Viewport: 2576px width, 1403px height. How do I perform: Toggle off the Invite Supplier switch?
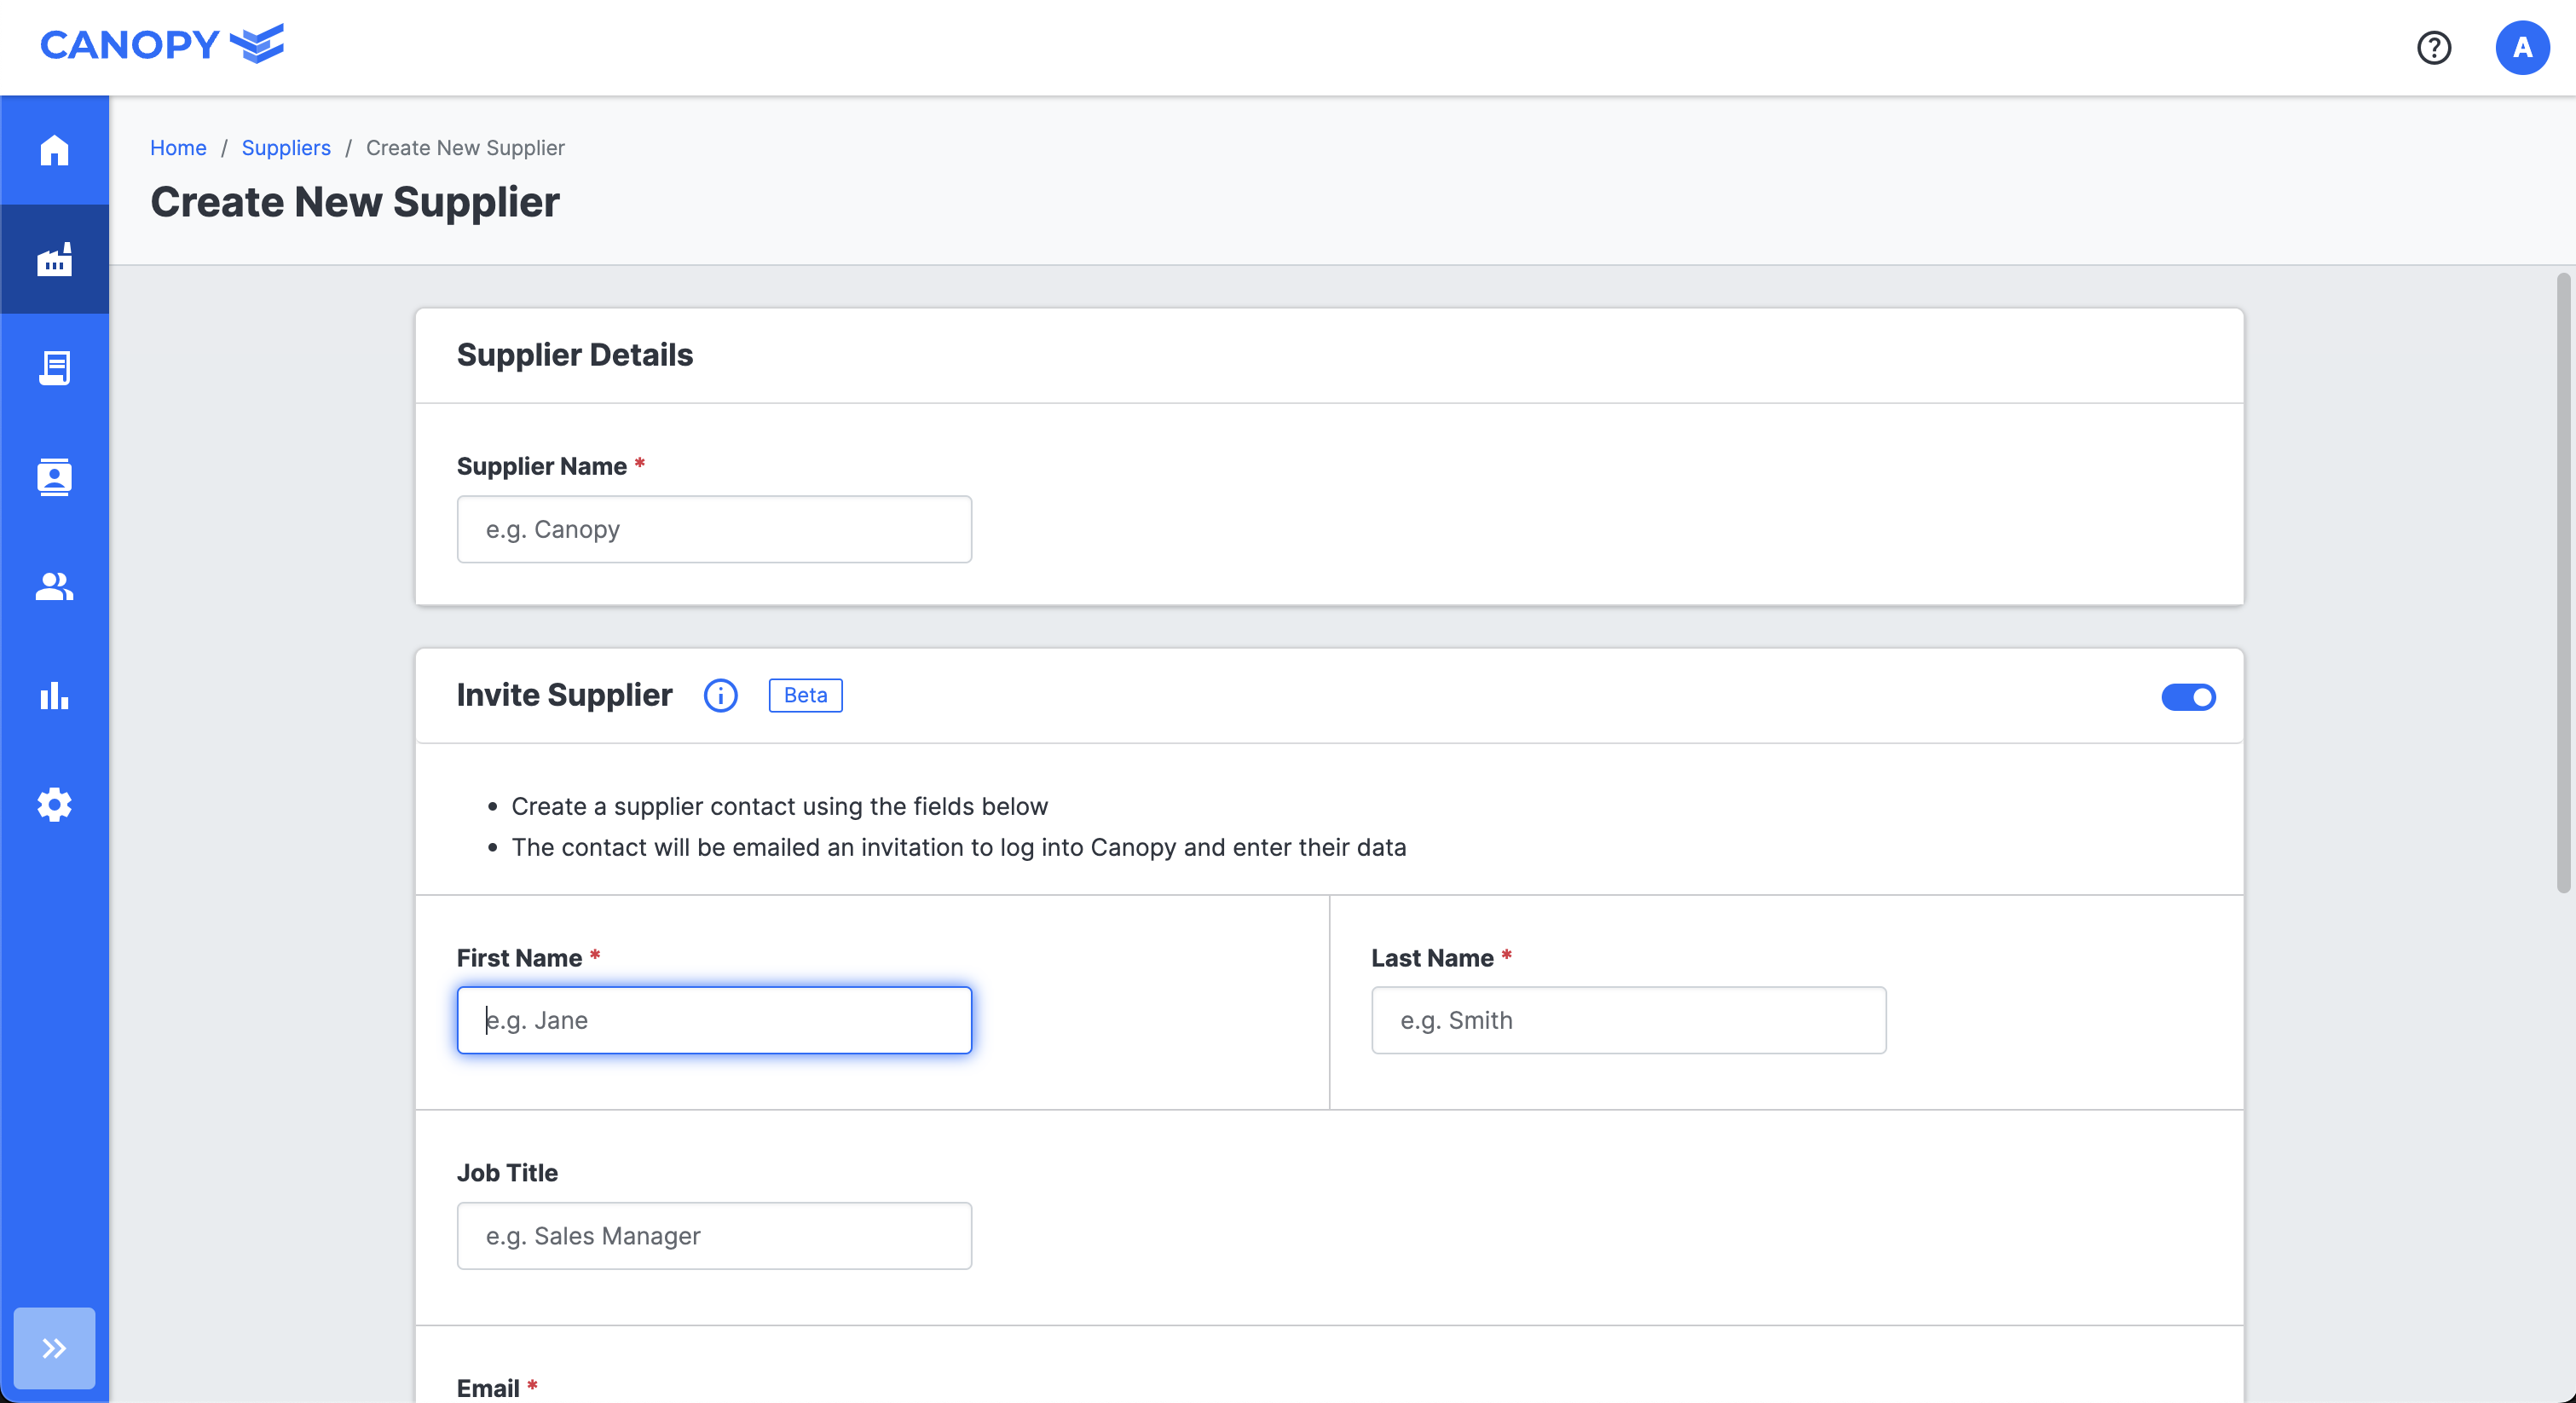(2188, 696)
